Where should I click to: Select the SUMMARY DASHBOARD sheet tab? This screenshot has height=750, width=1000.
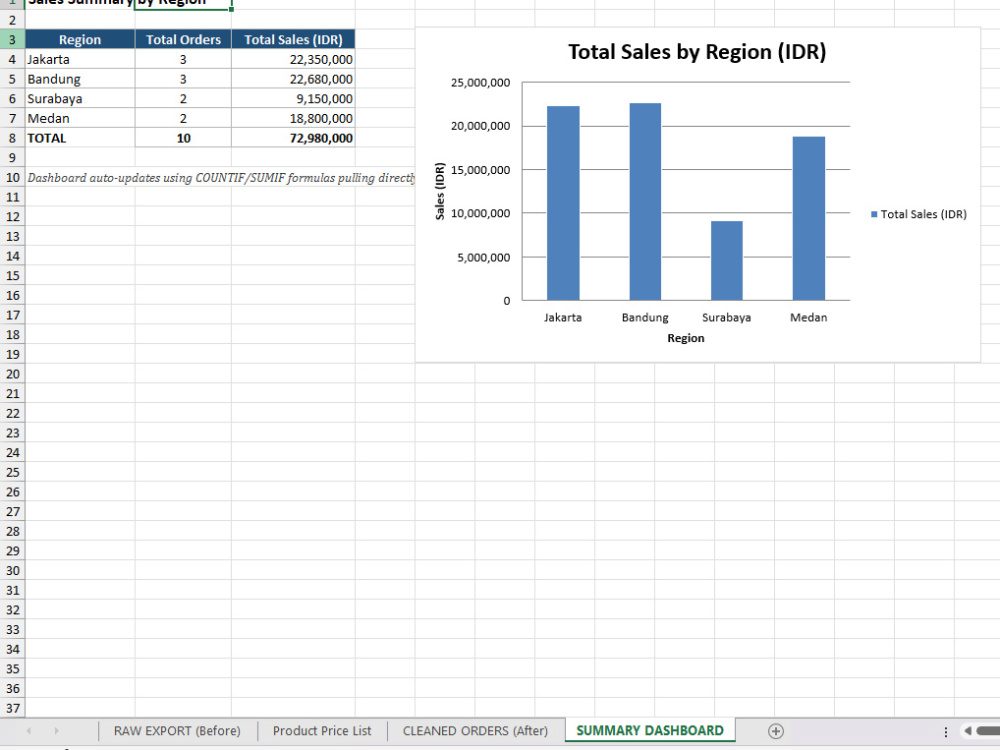tap(650, 730)
